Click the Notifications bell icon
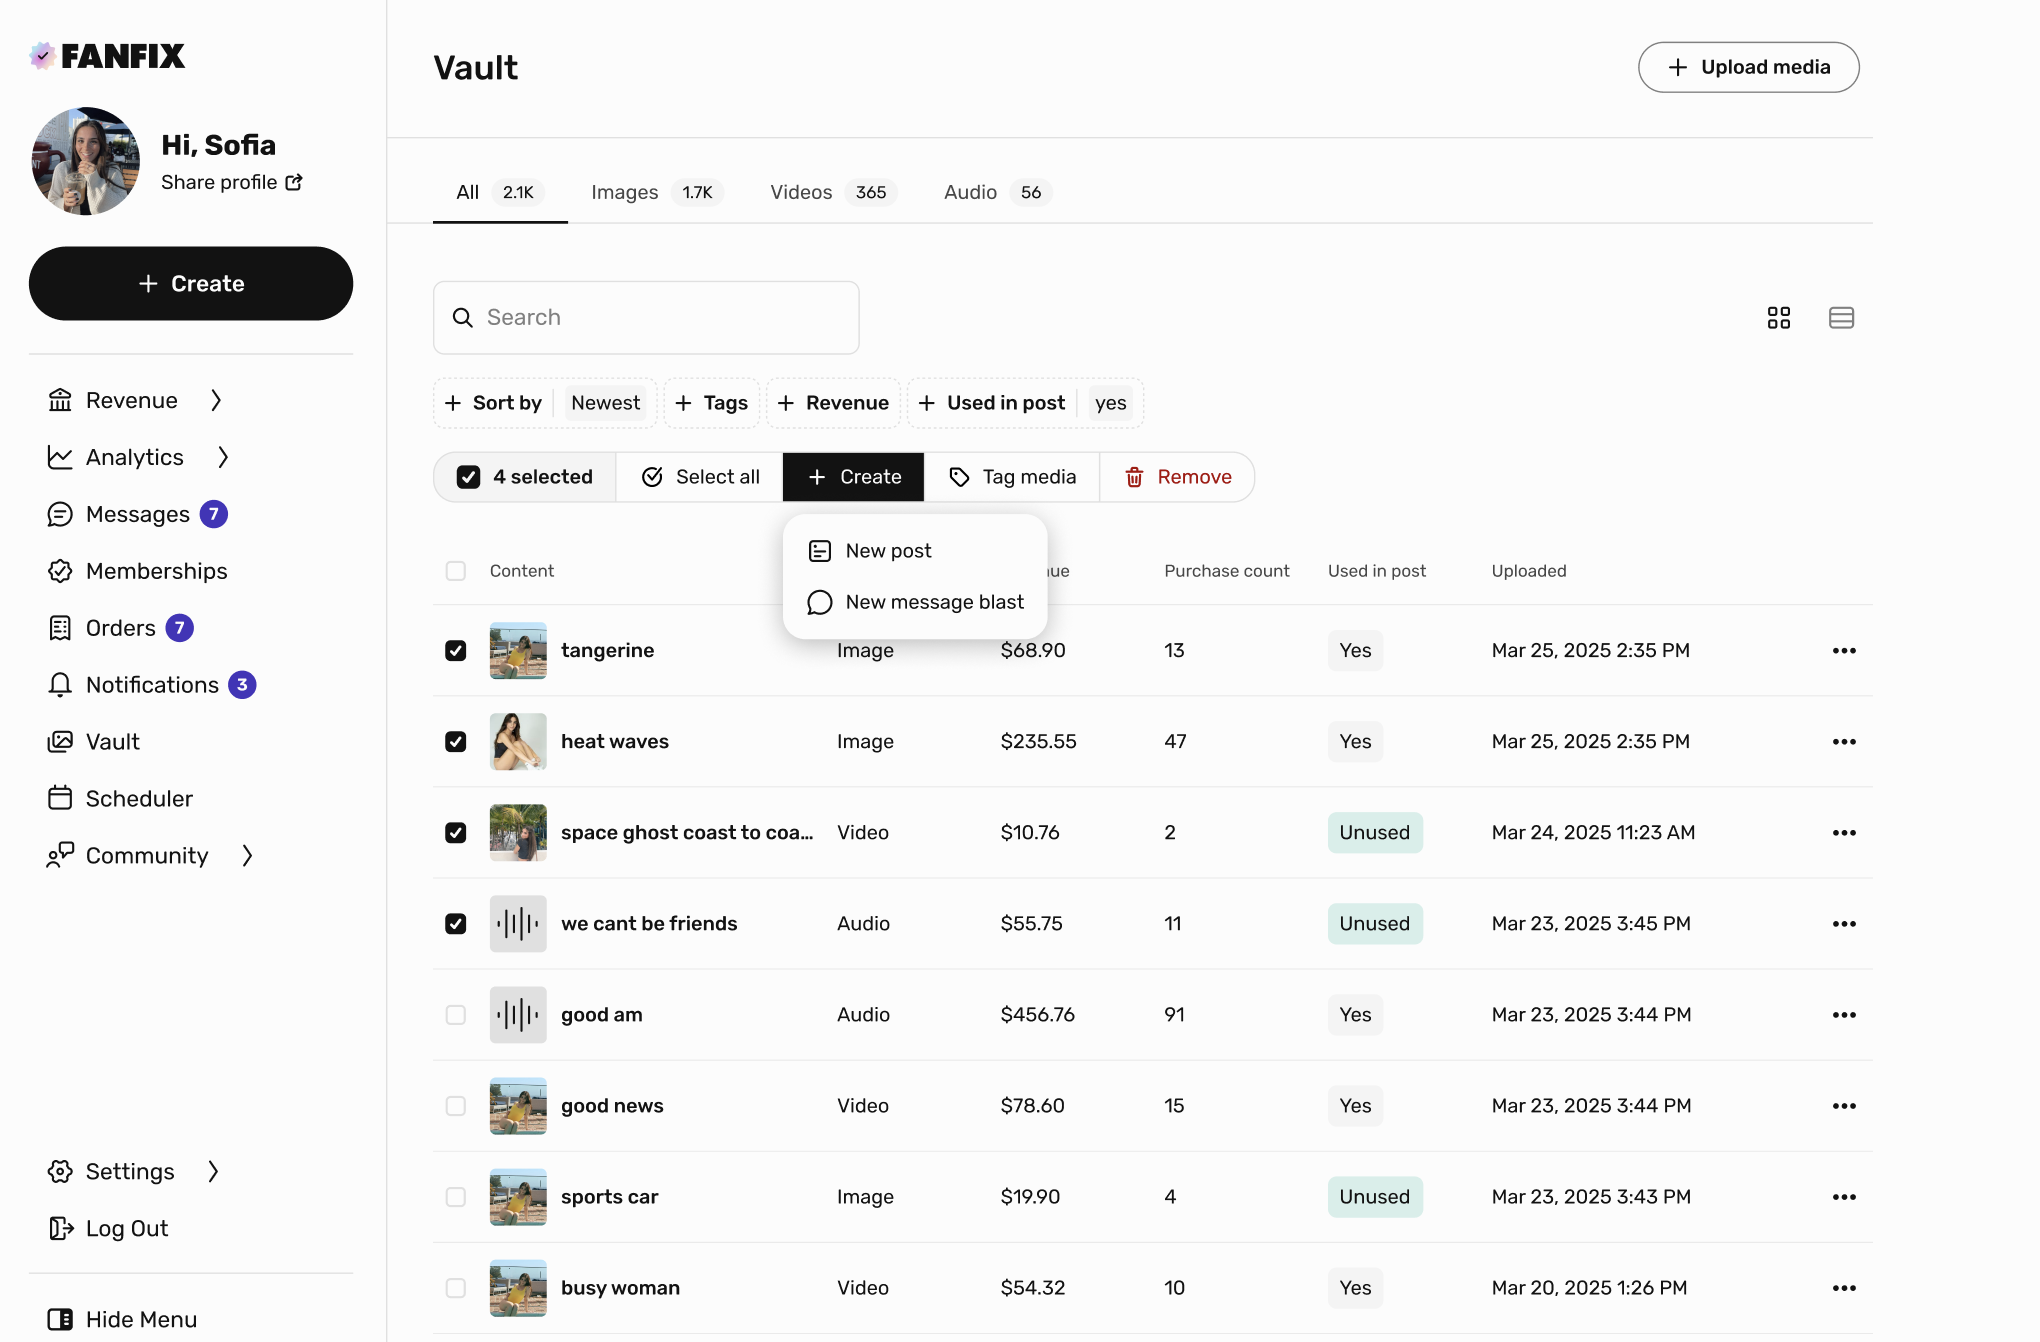The width and height of the screenshot is (2040, 1342). [x=60, y=685]
